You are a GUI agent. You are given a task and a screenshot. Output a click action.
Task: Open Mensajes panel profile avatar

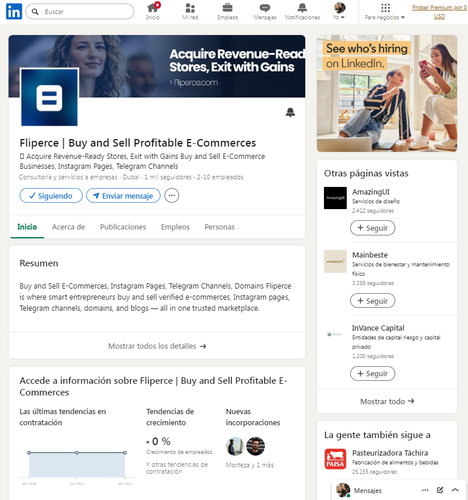[343, 490]
